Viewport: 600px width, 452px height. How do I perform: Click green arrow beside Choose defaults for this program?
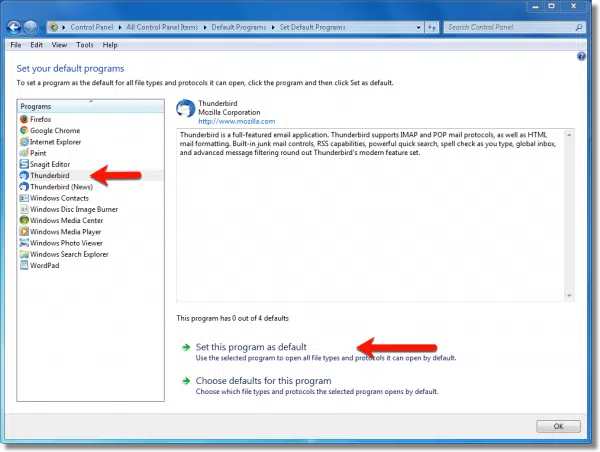coord(186,381)
